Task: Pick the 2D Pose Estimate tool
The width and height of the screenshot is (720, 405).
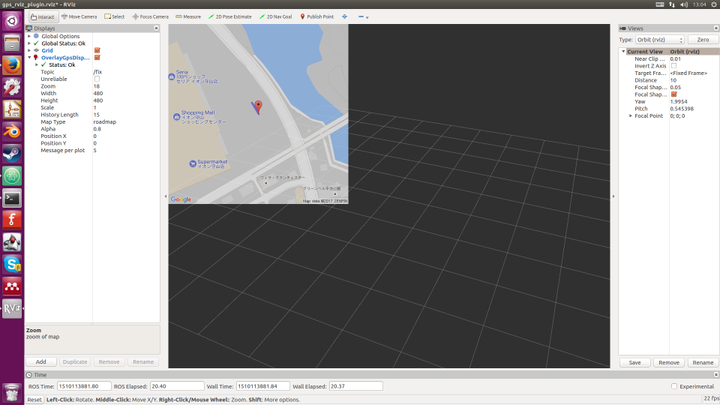Action: click(229, 17)
